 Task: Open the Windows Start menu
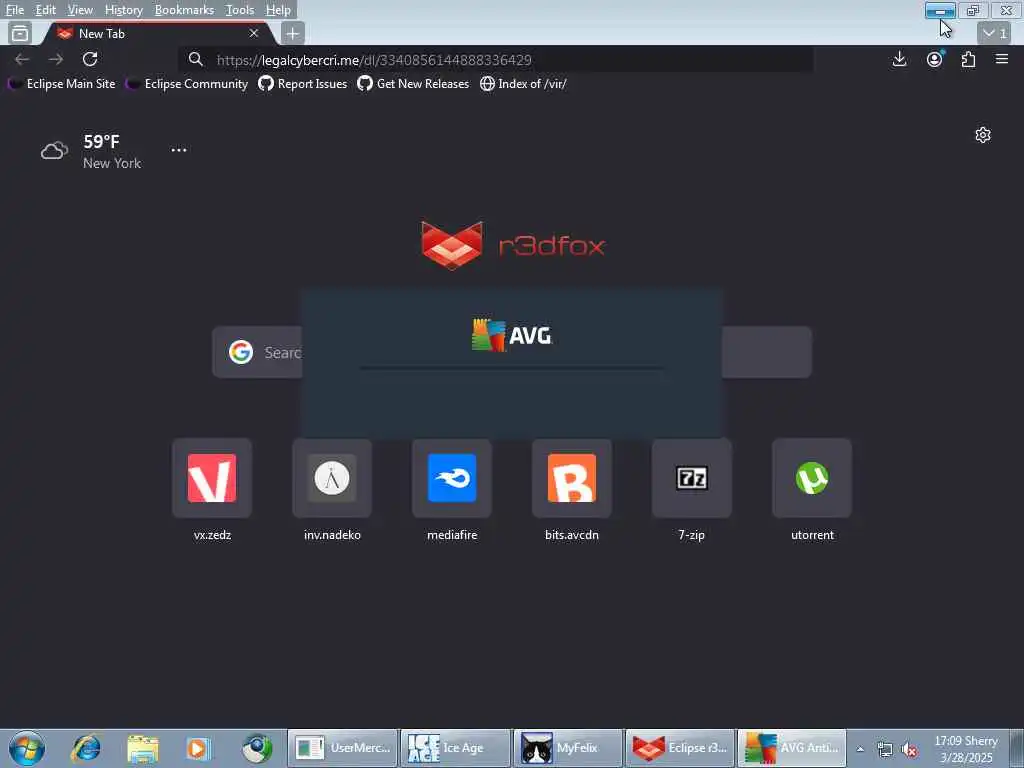coord(27,748)
